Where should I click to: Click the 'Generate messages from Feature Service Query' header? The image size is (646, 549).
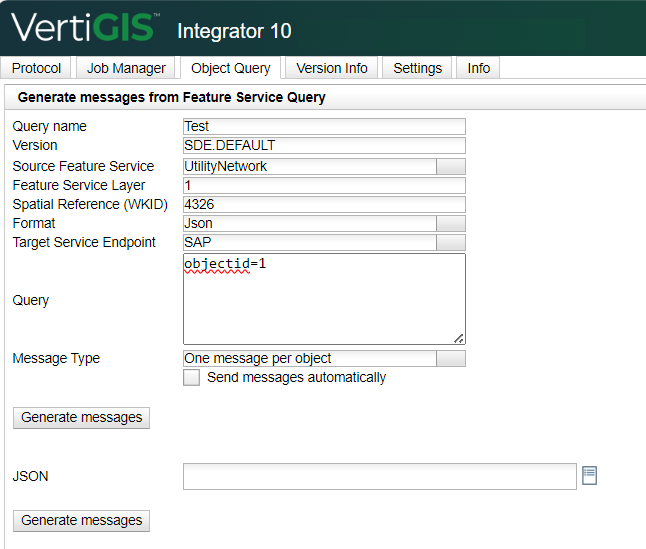tap(171, 97)
